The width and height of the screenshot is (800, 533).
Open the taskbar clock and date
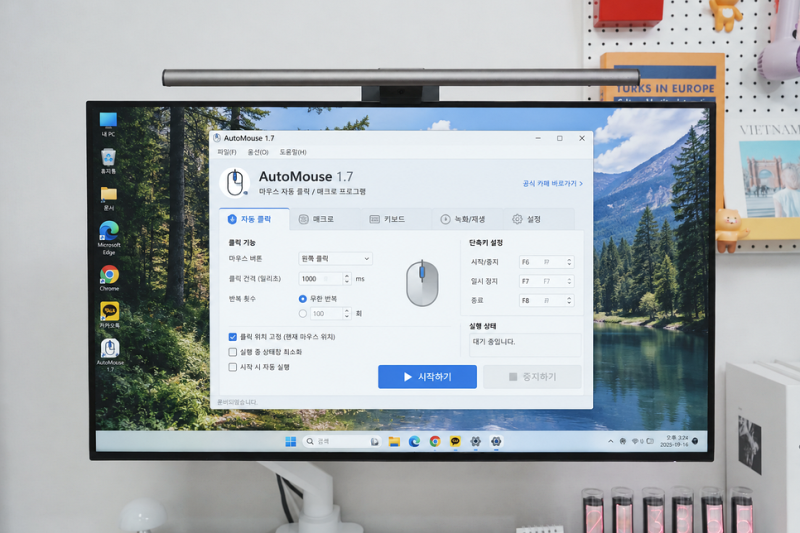click(x=674, y=441)
